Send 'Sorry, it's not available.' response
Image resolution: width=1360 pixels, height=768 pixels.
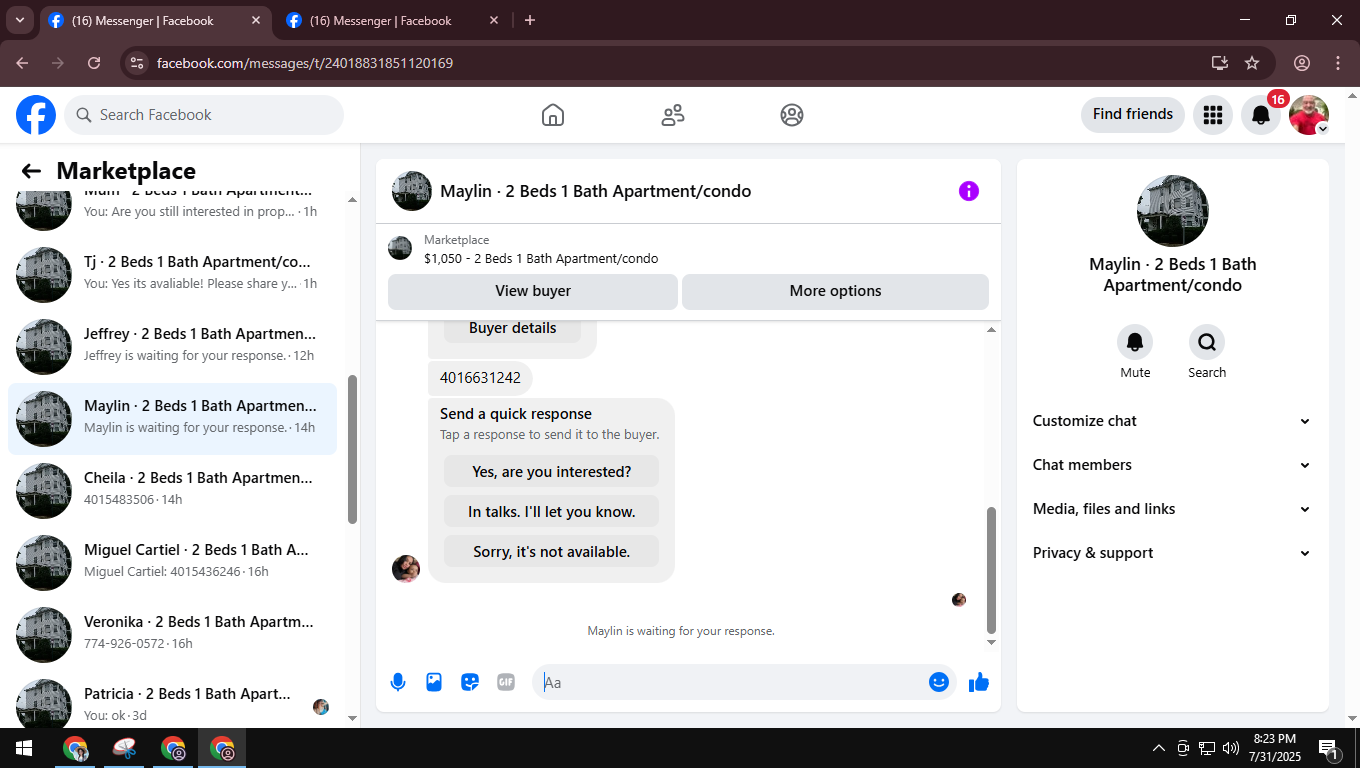pyautogui.click(x=552, y=551)
